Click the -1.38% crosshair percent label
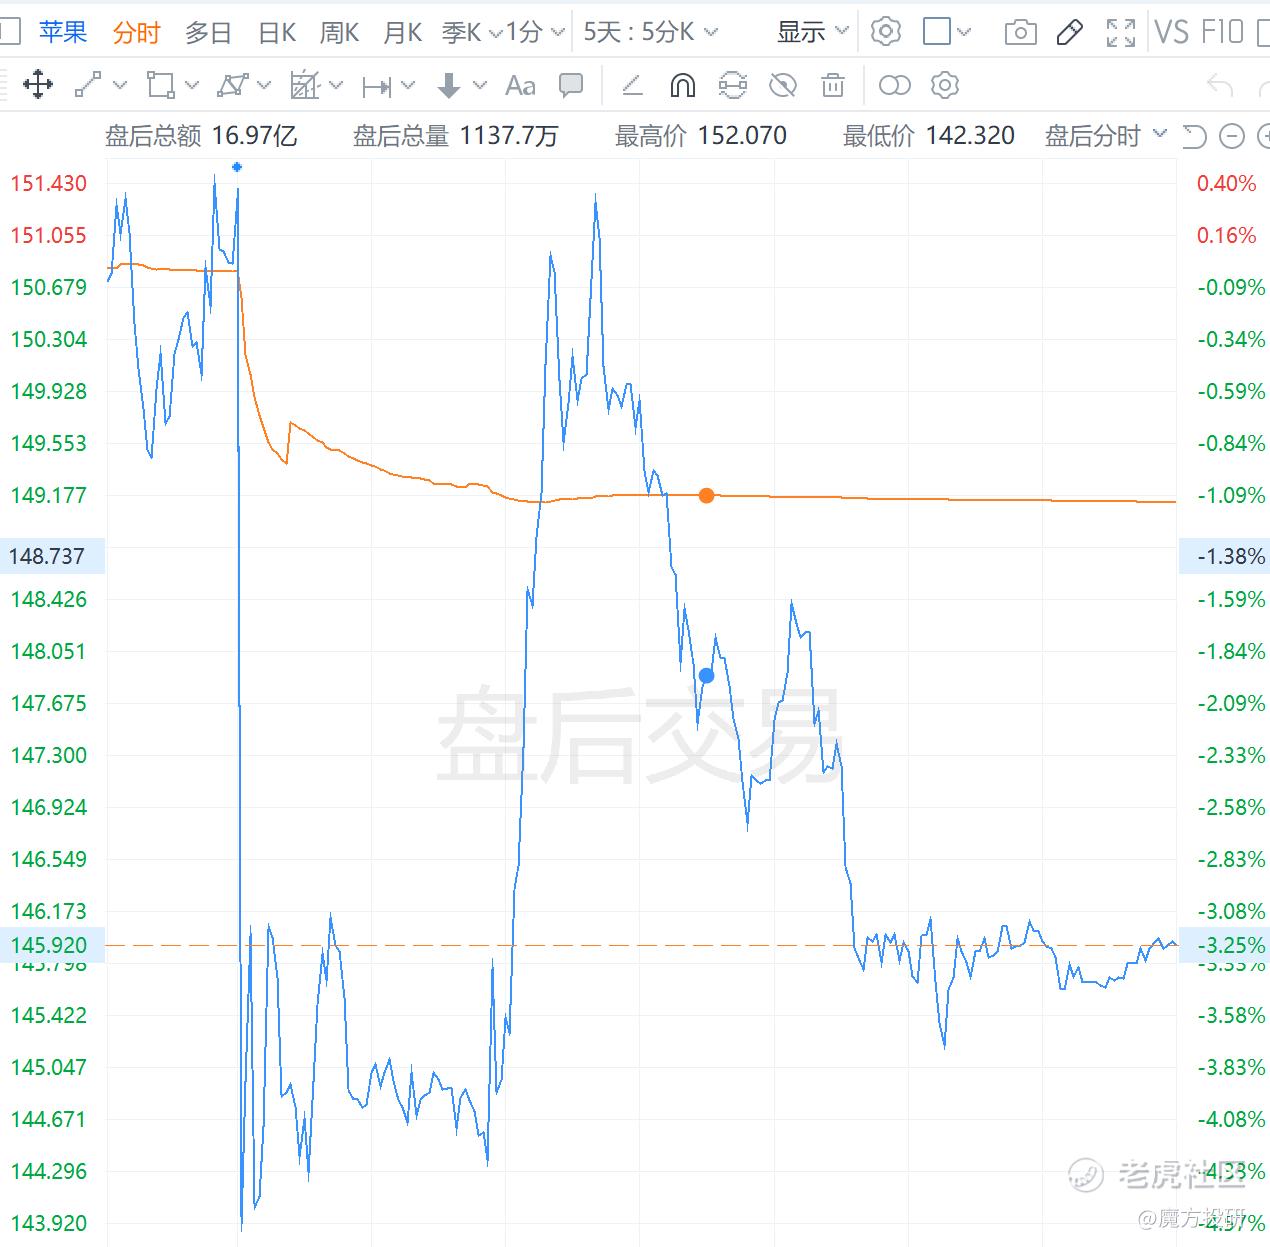Viewport: 1270px width, 1247px height. (1225, 556)
